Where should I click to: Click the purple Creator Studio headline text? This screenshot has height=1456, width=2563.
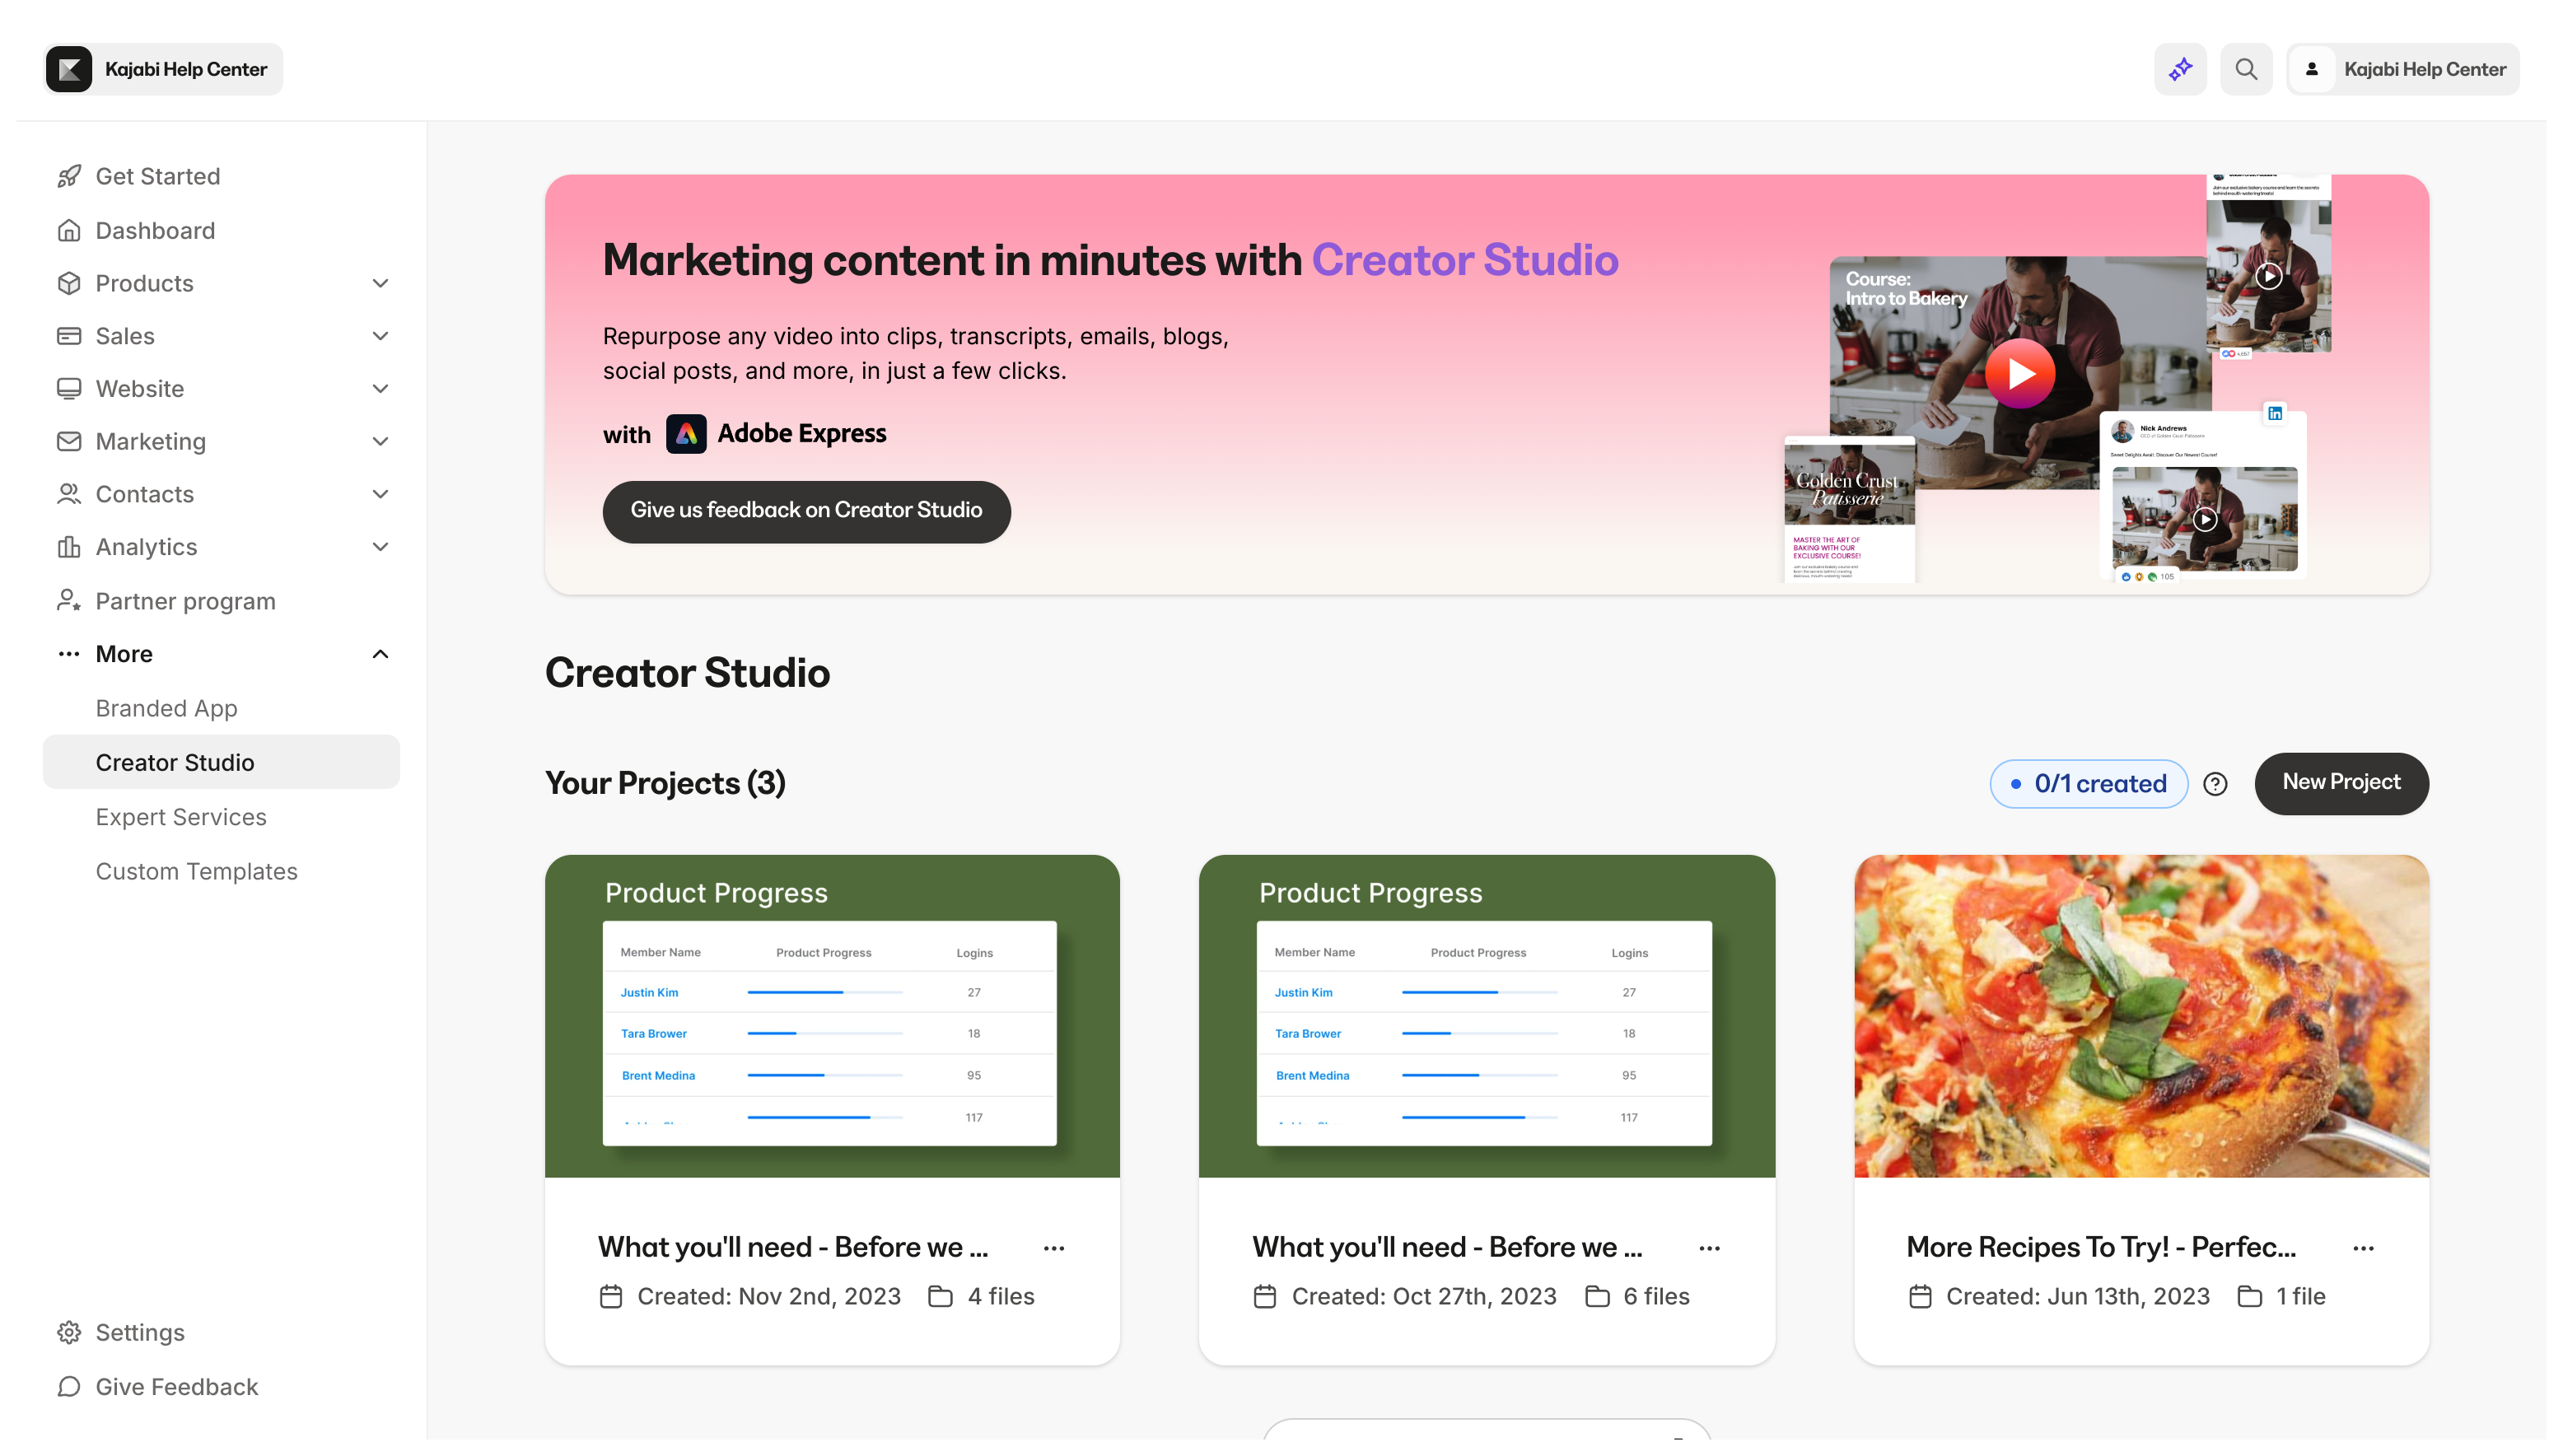click(x=1464, y=260)
